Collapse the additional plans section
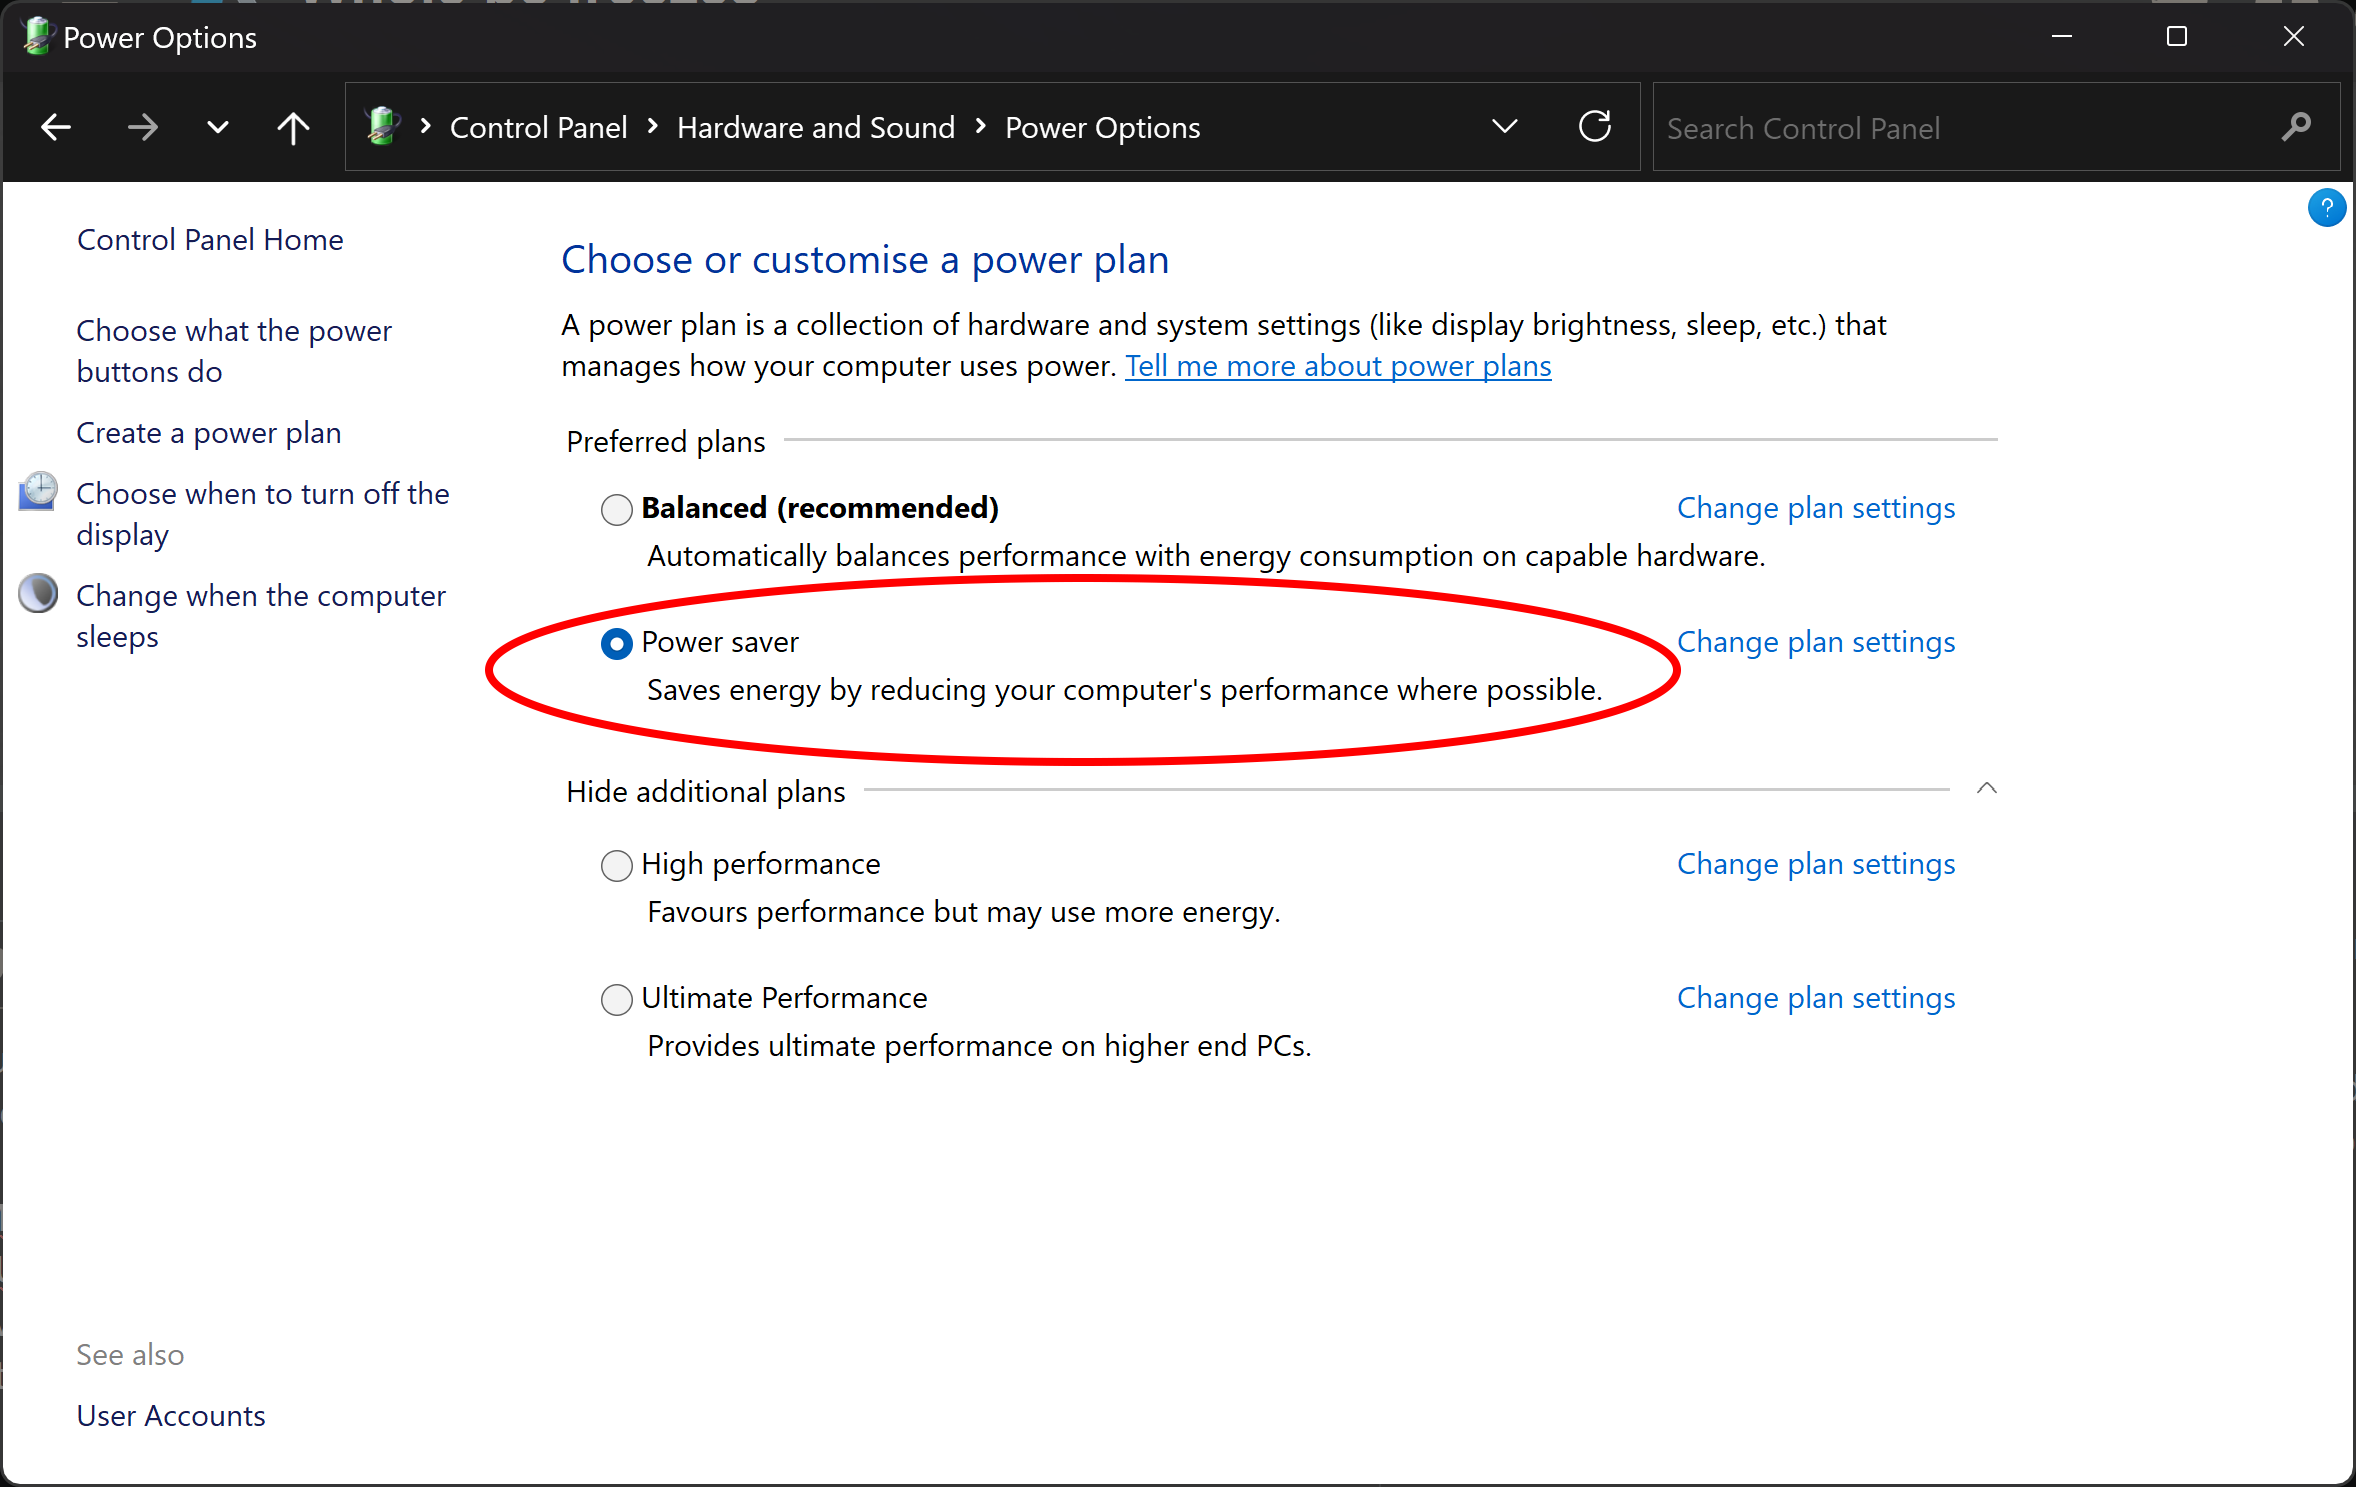 click(1986, 789)
